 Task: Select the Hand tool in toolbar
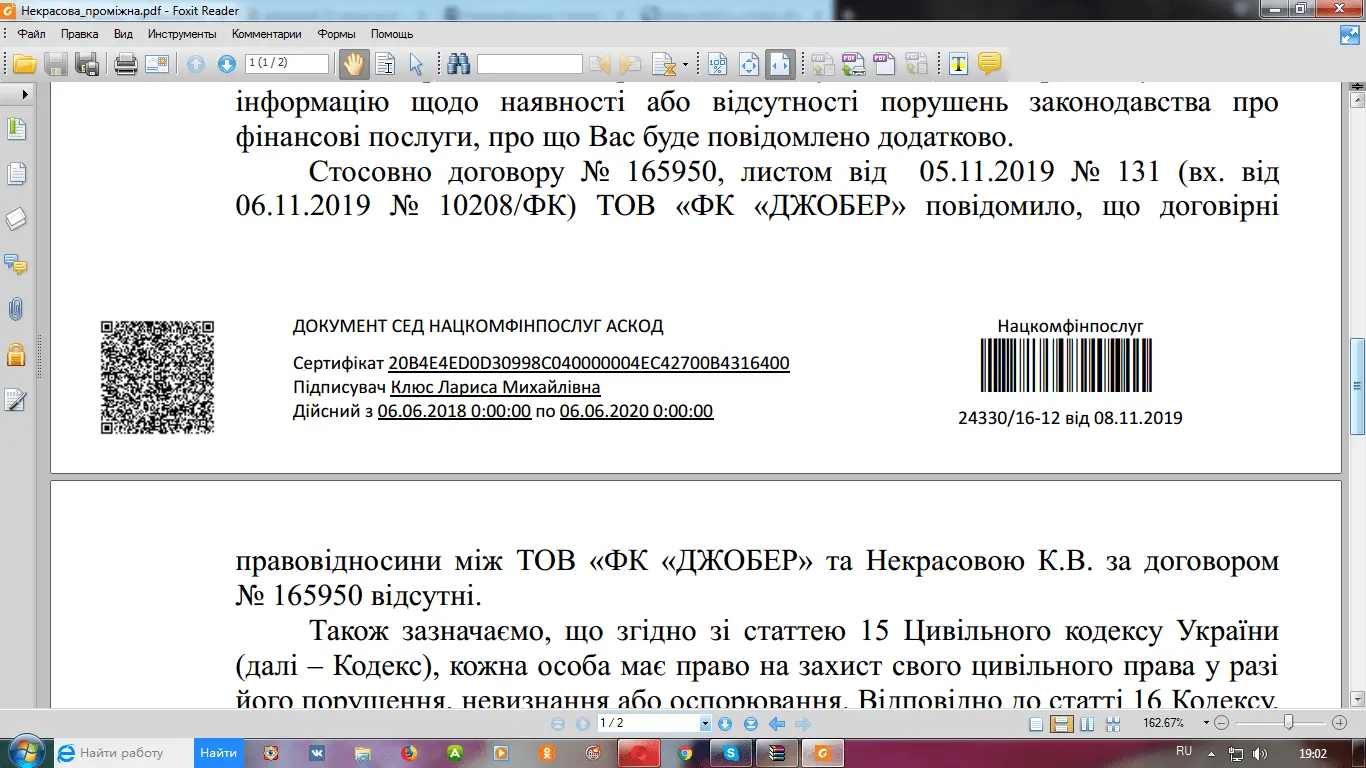(353, 65)
